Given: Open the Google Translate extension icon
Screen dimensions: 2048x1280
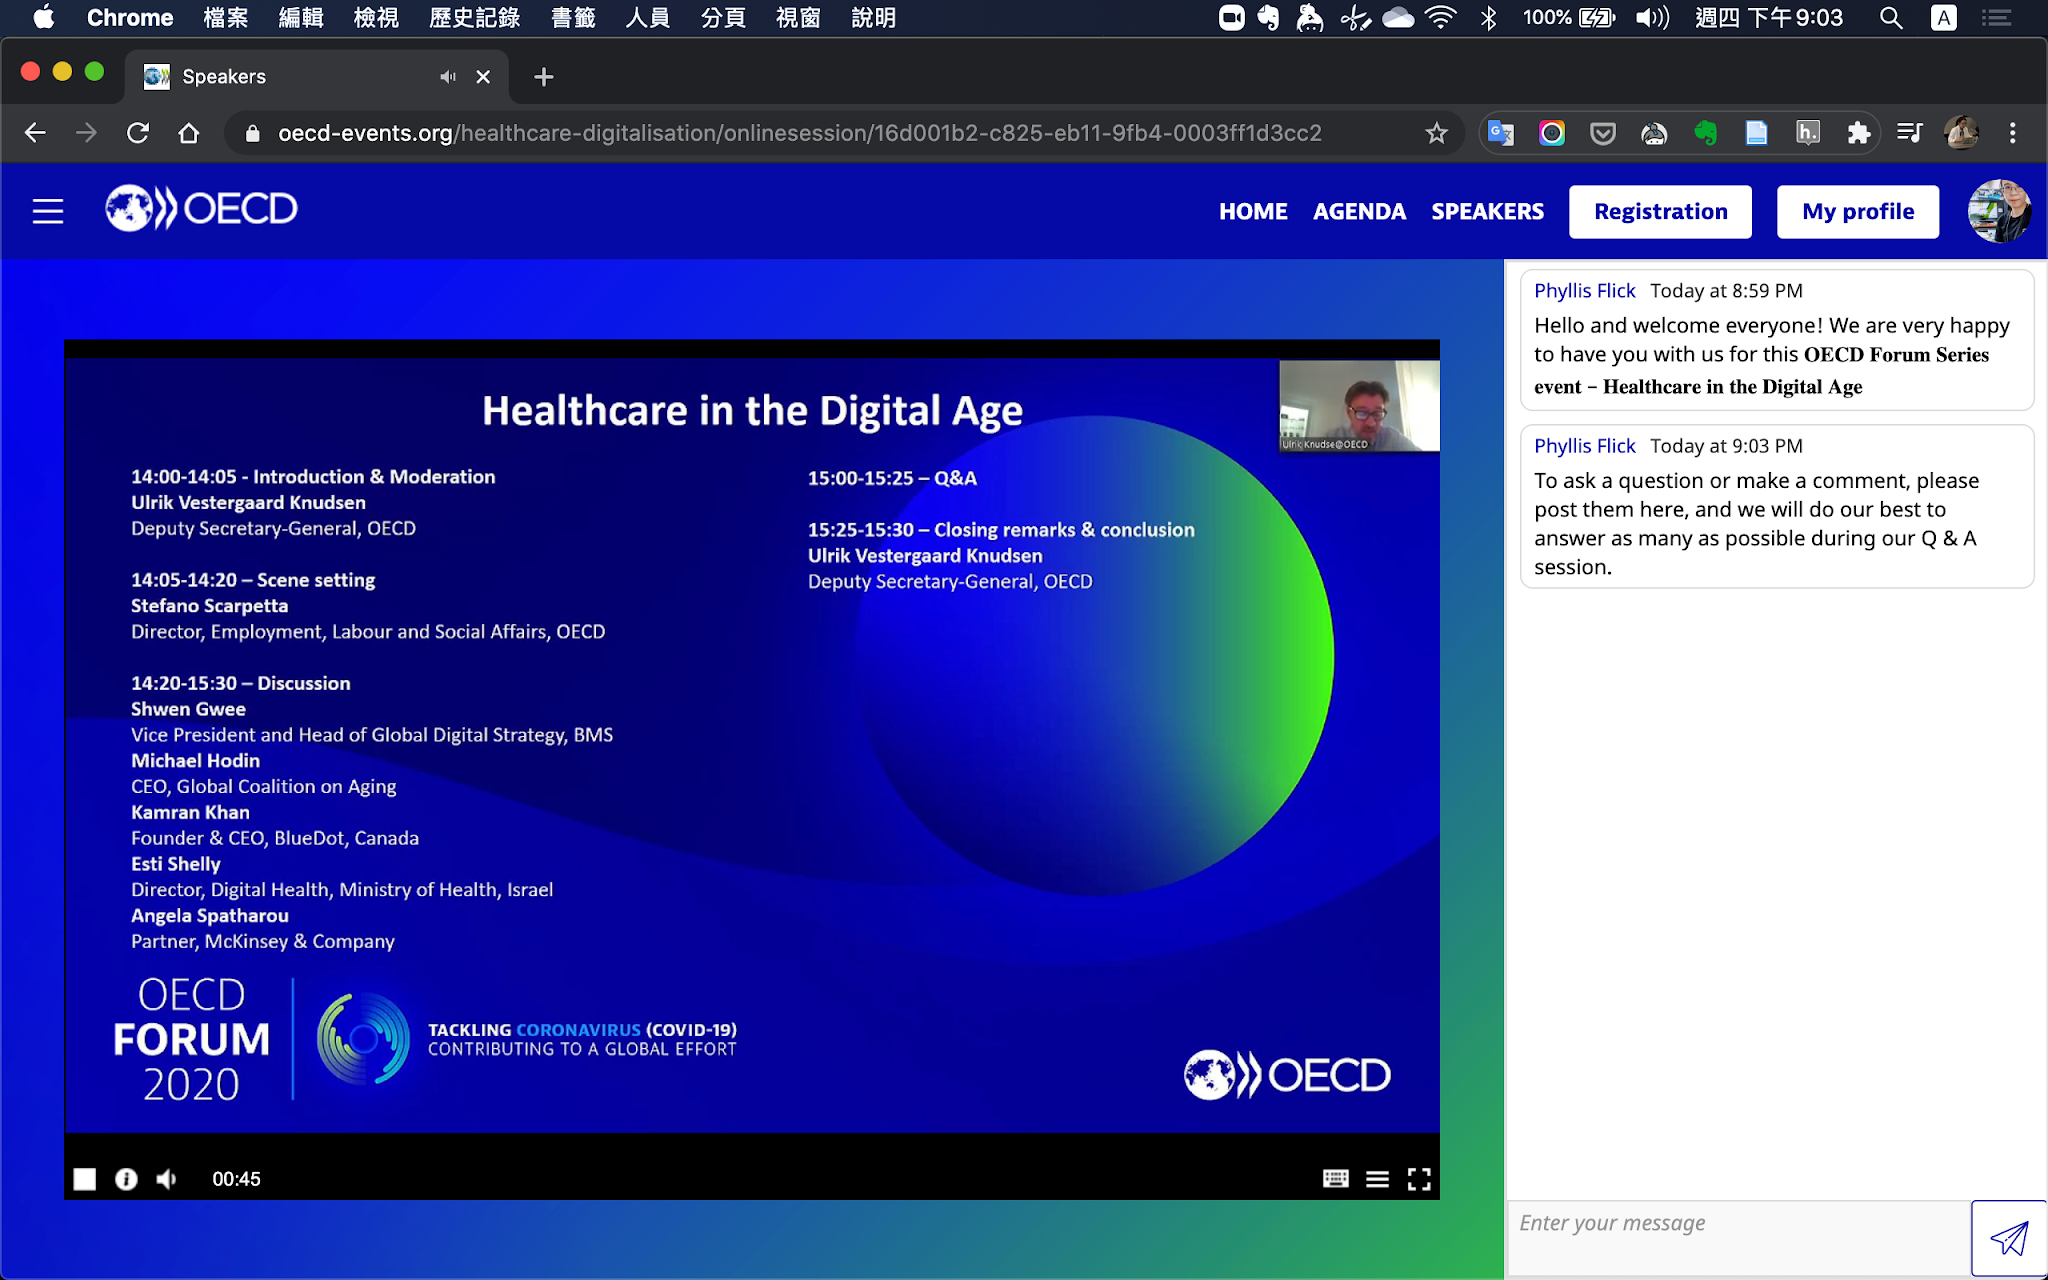Looking at the screenshot, I should (x=1500, y=133).
